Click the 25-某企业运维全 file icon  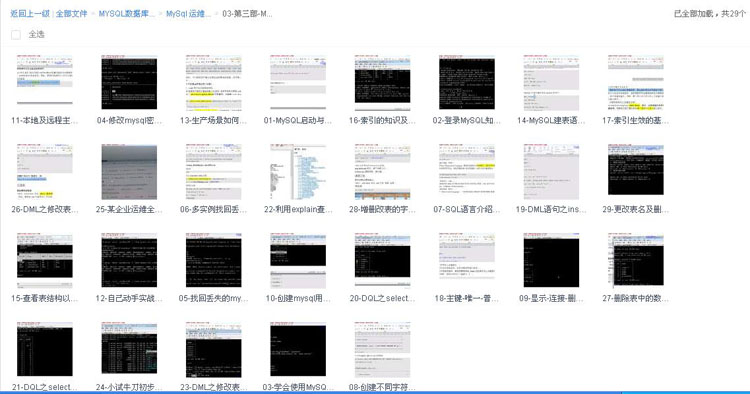pyautogui.click(x=129, y=172)
